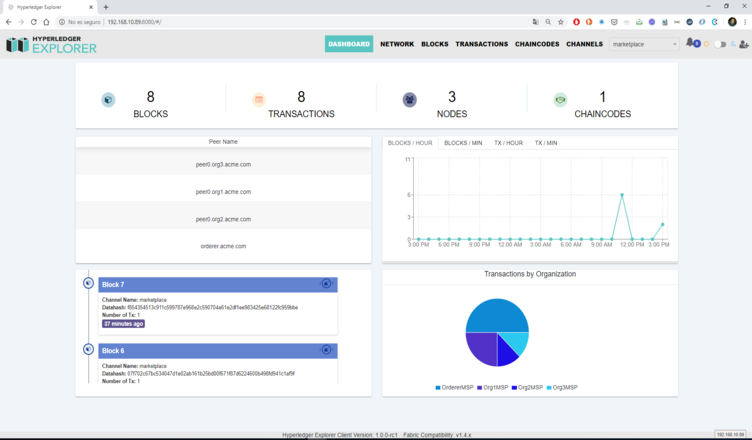
Task: Bookmark this page with the star icon
Action: 561,22
